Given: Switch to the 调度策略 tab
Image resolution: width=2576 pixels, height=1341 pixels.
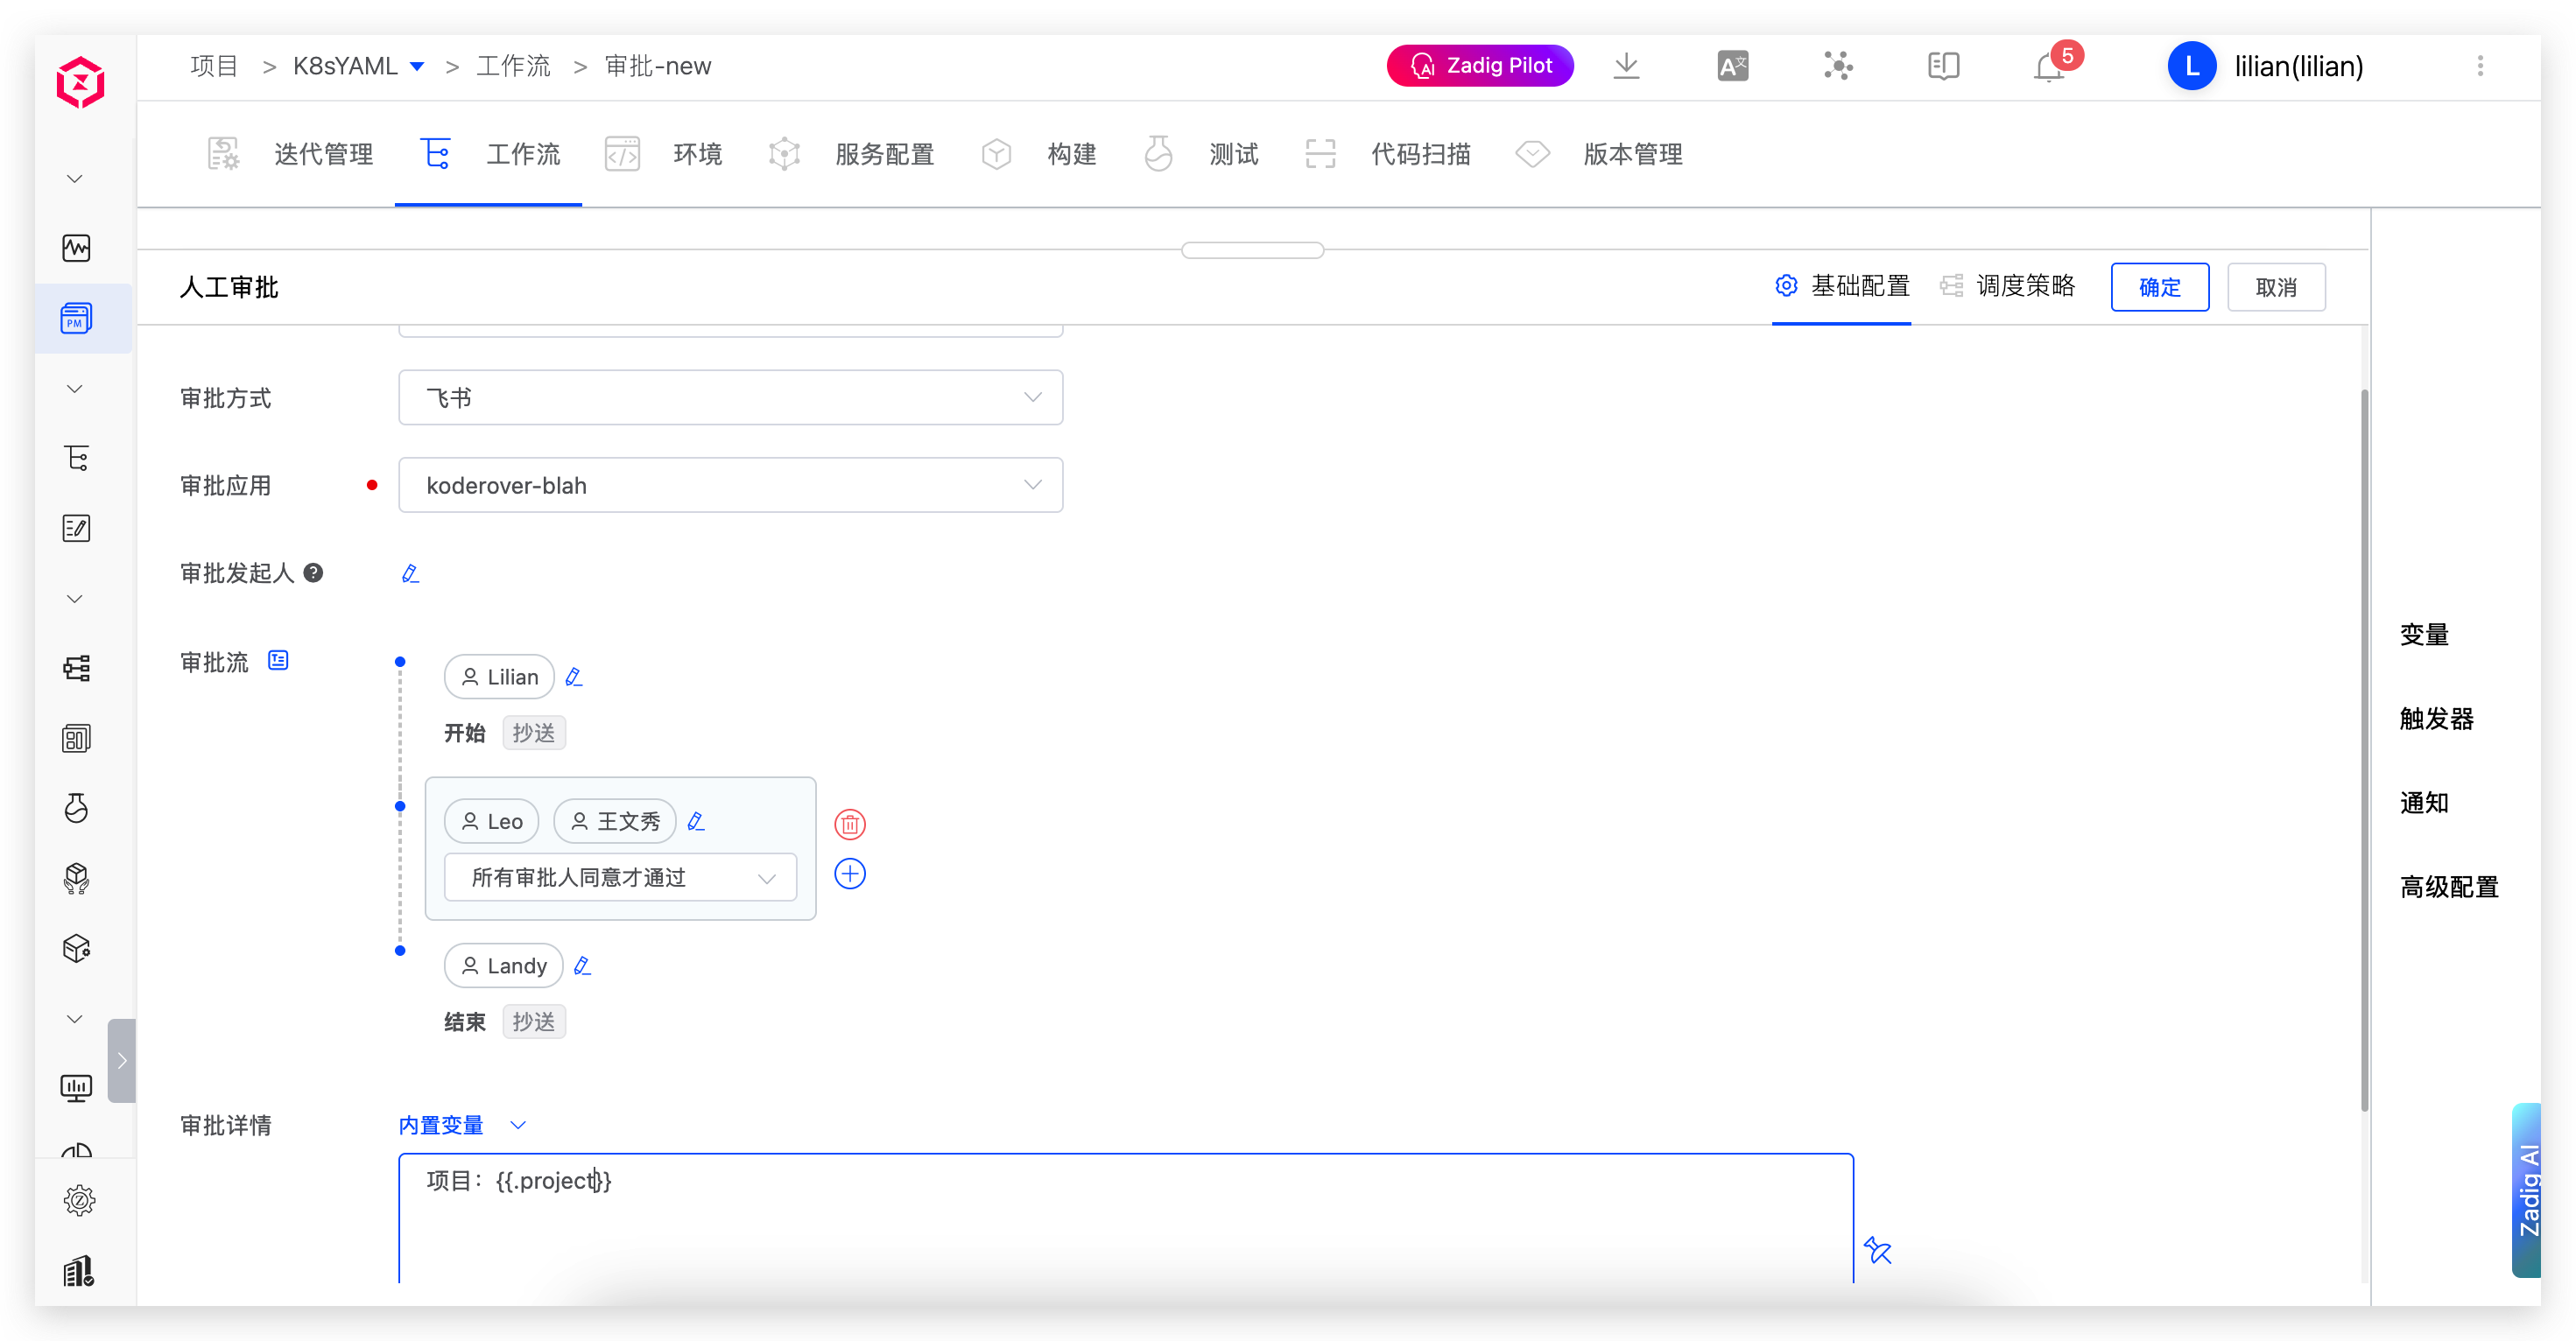Looking at the screenshot, I should point(2025,285).
